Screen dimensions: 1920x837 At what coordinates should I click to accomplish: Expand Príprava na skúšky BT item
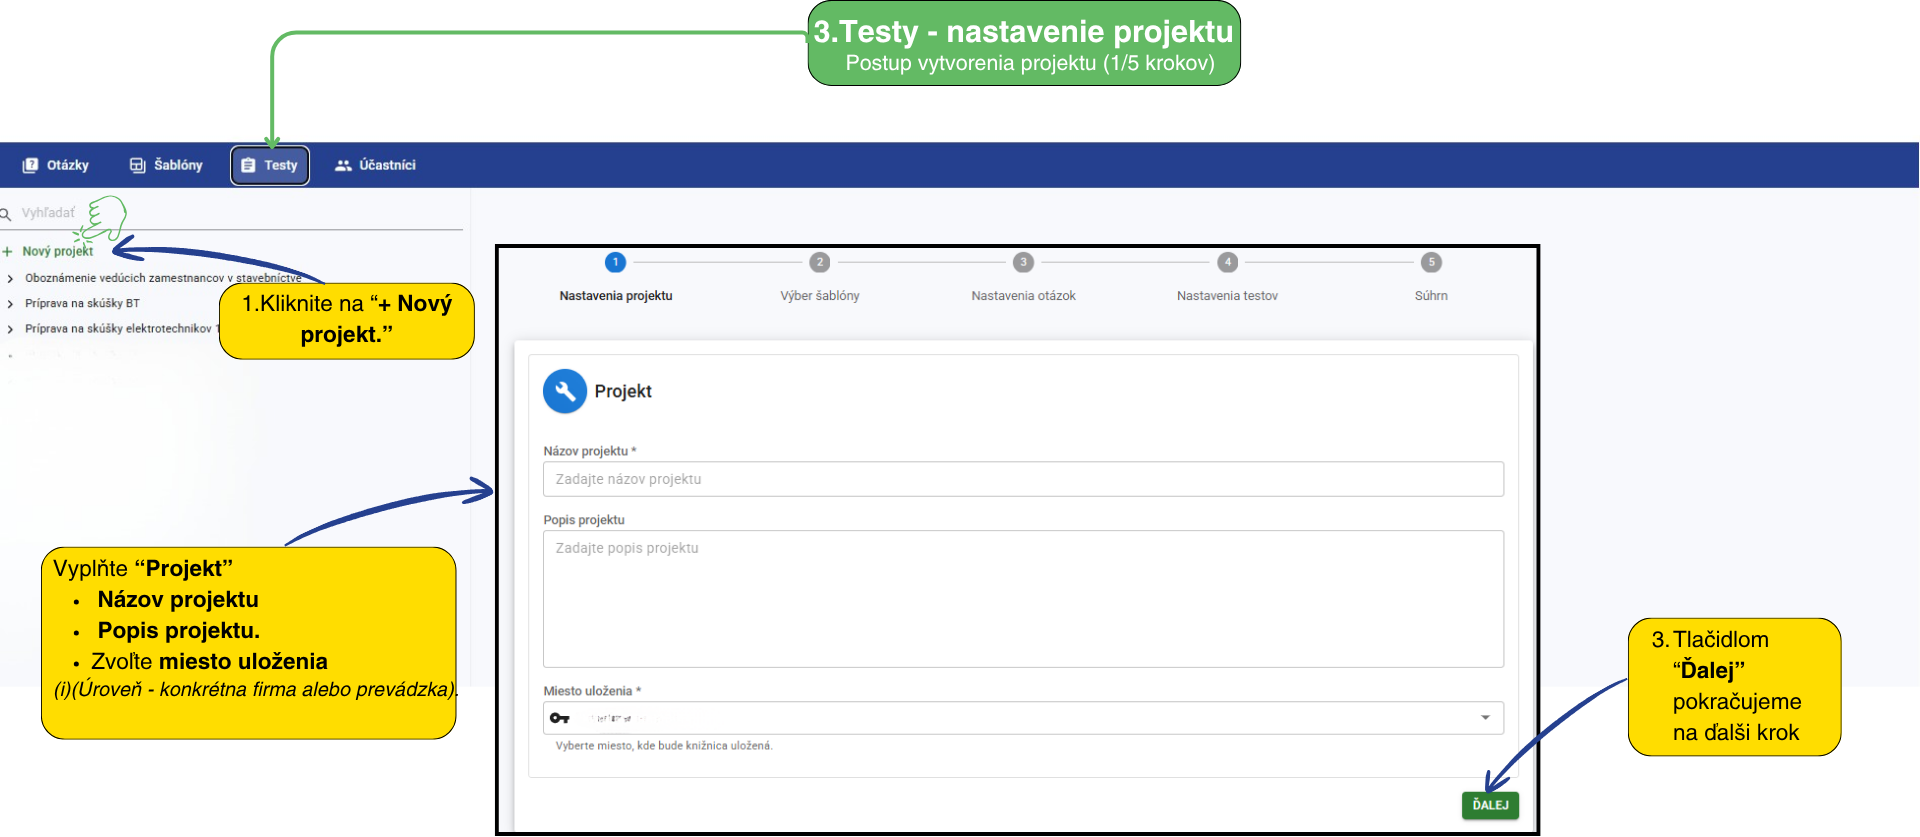tap(10, 304)
